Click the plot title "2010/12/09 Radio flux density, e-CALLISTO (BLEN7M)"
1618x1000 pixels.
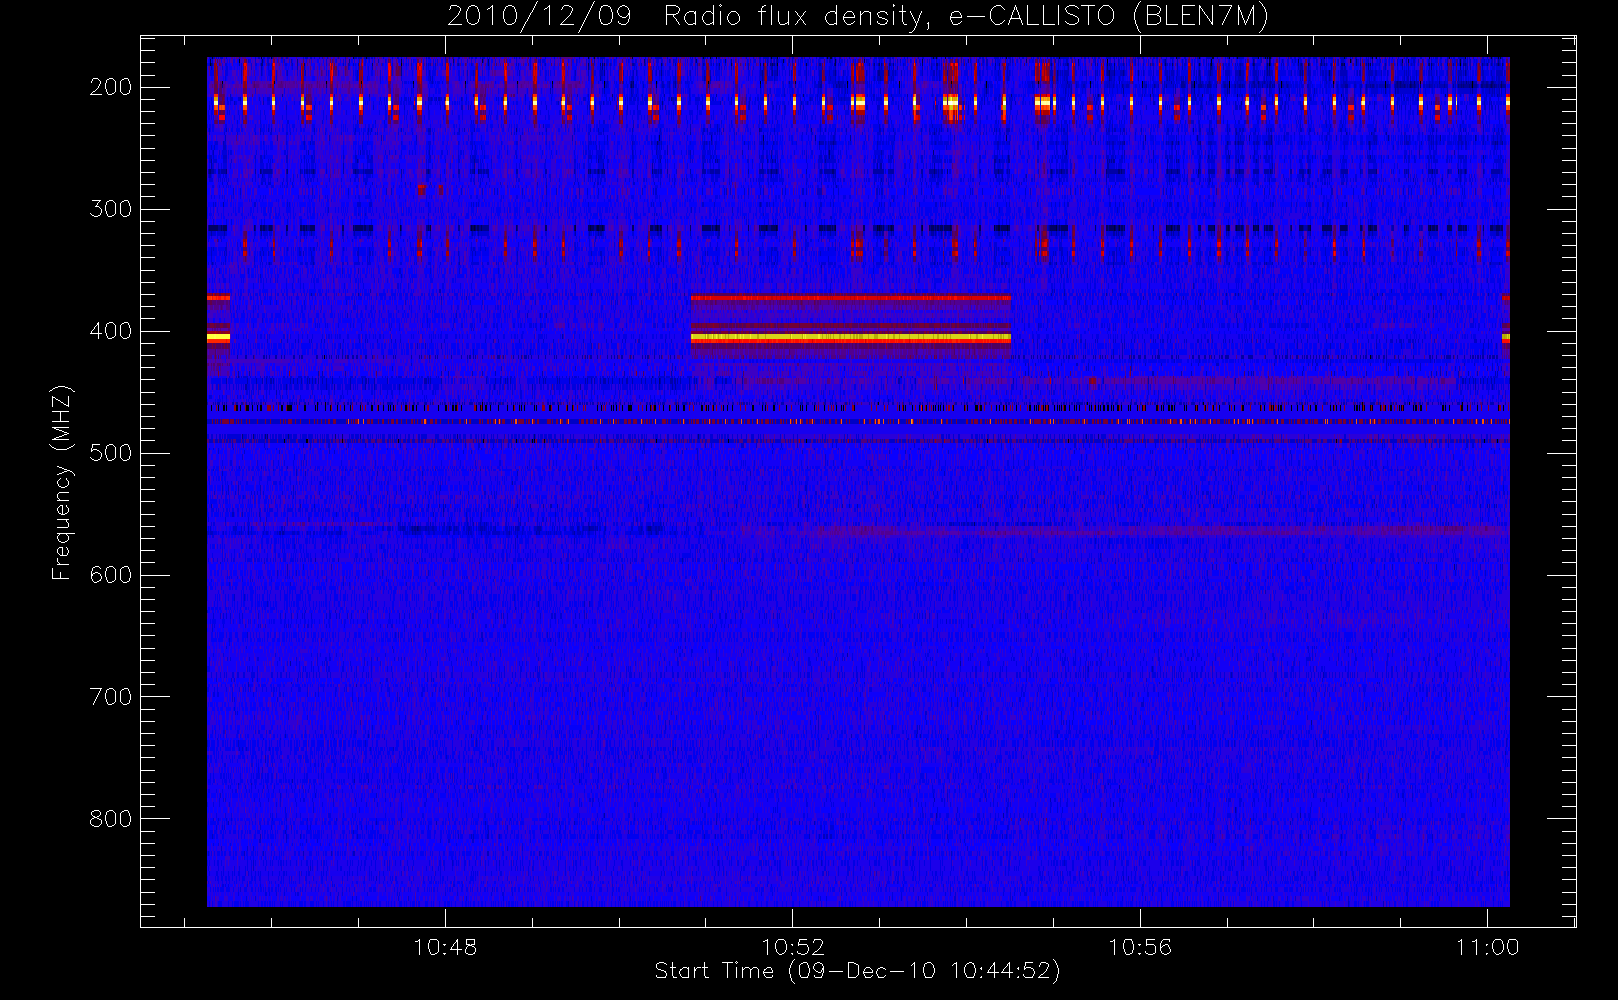tap(858, 17)
